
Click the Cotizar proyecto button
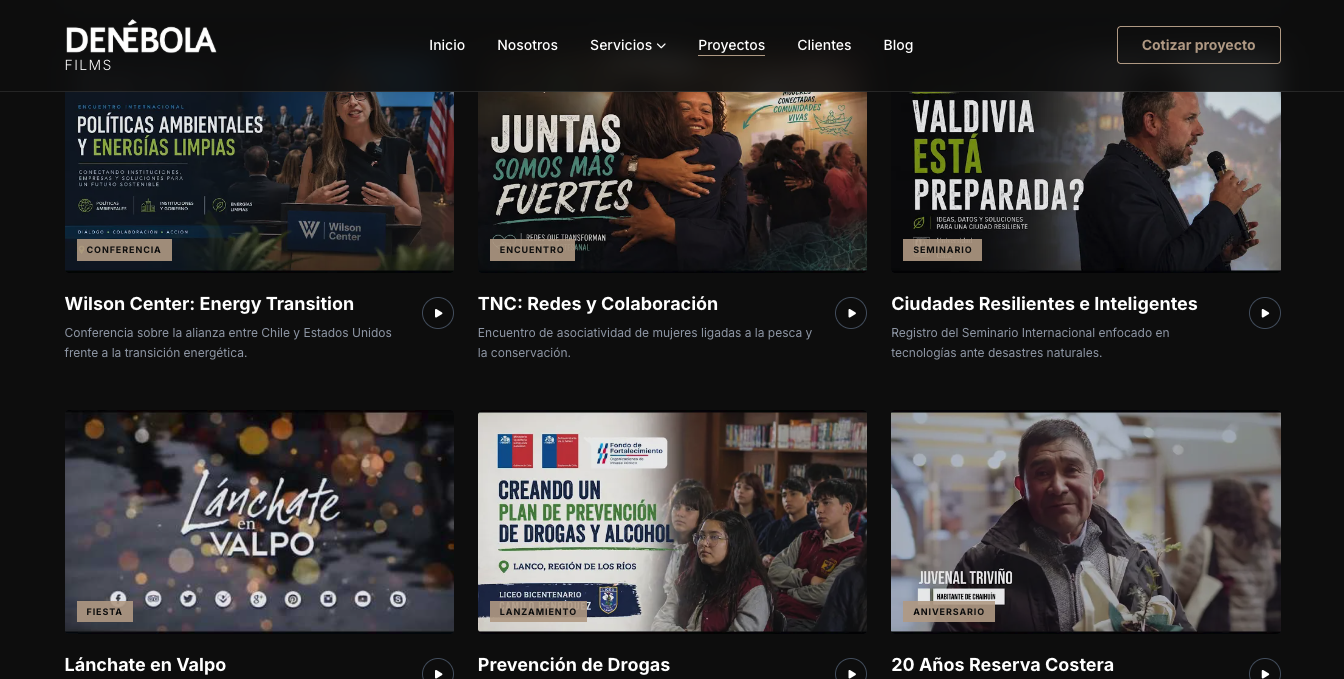pyautogui.click(x=1198, y=45)
